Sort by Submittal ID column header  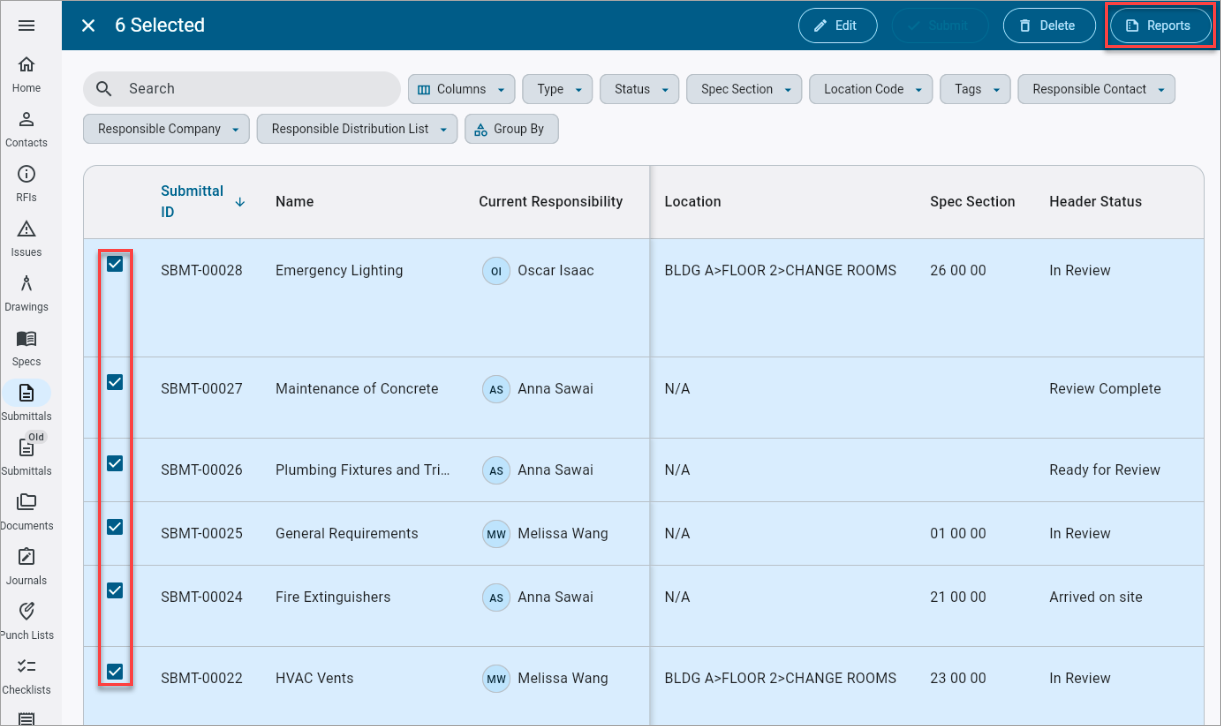pos(192,202)
